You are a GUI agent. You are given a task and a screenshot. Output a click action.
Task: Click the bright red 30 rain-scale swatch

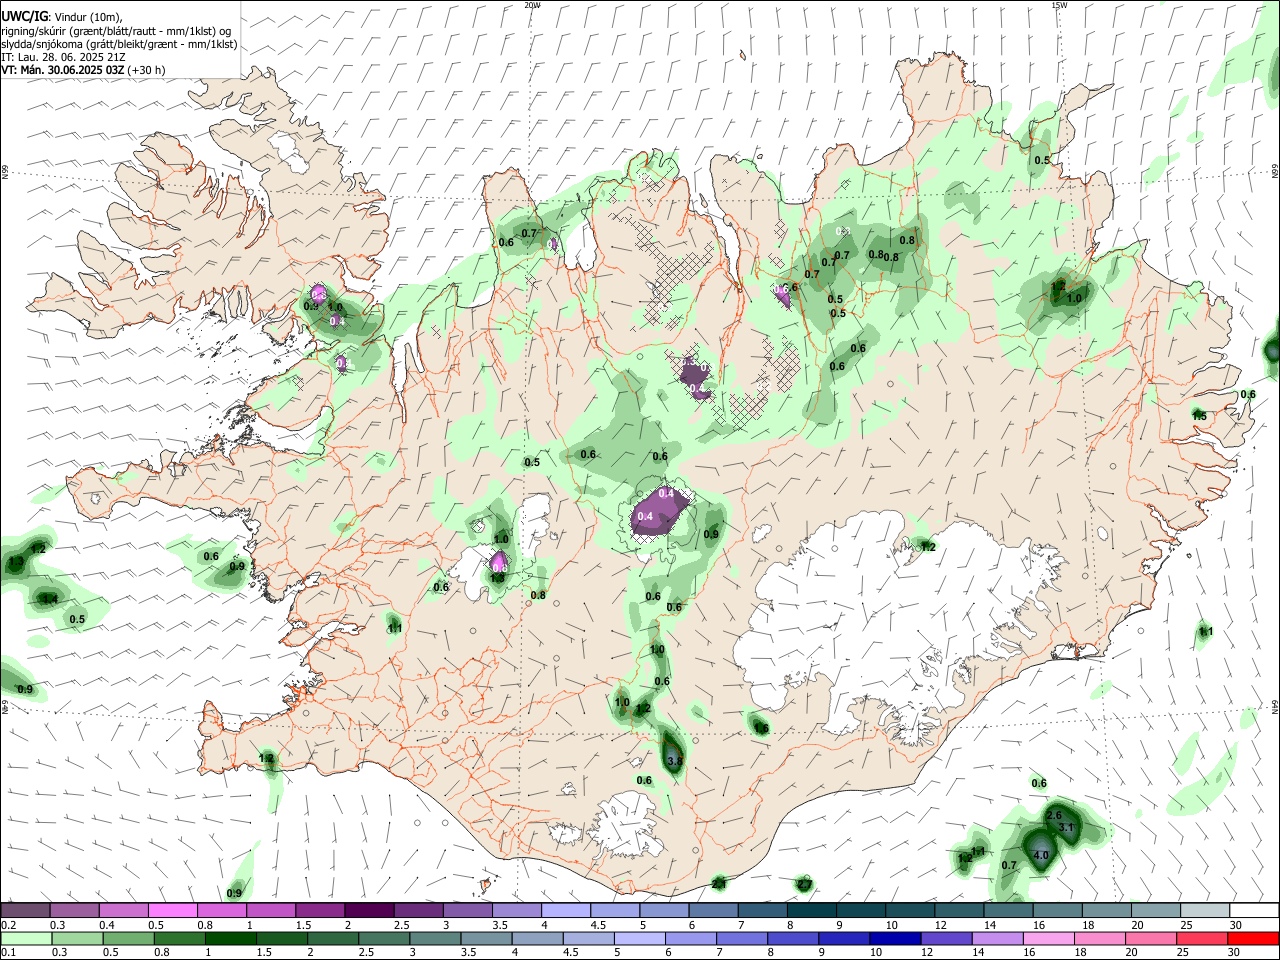coord(1254,938)
